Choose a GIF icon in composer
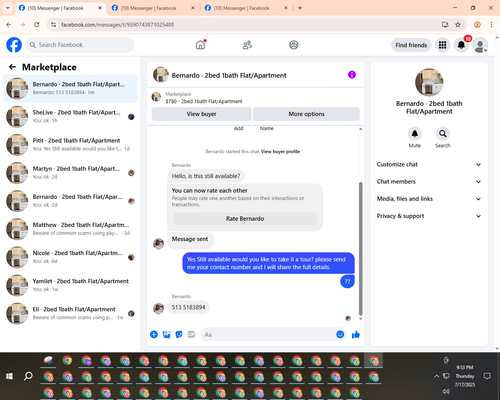This screenshot has height=400, width=500. click(191, 334)
